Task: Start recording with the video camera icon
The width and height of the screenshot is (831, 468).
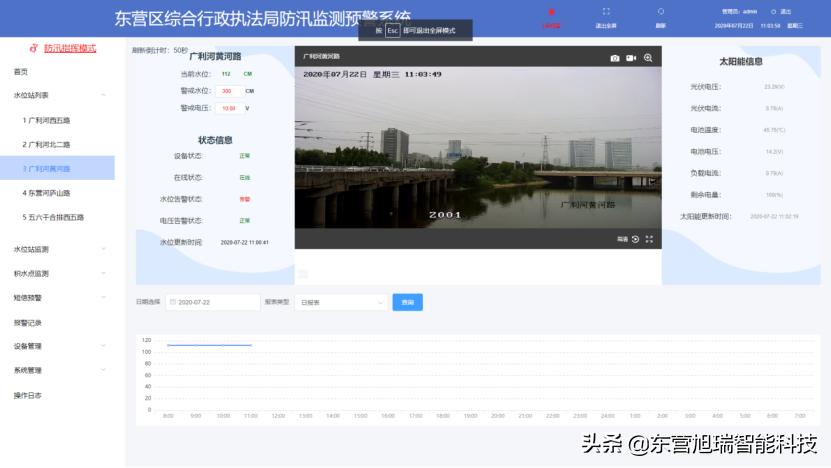Action: [631, 58]
